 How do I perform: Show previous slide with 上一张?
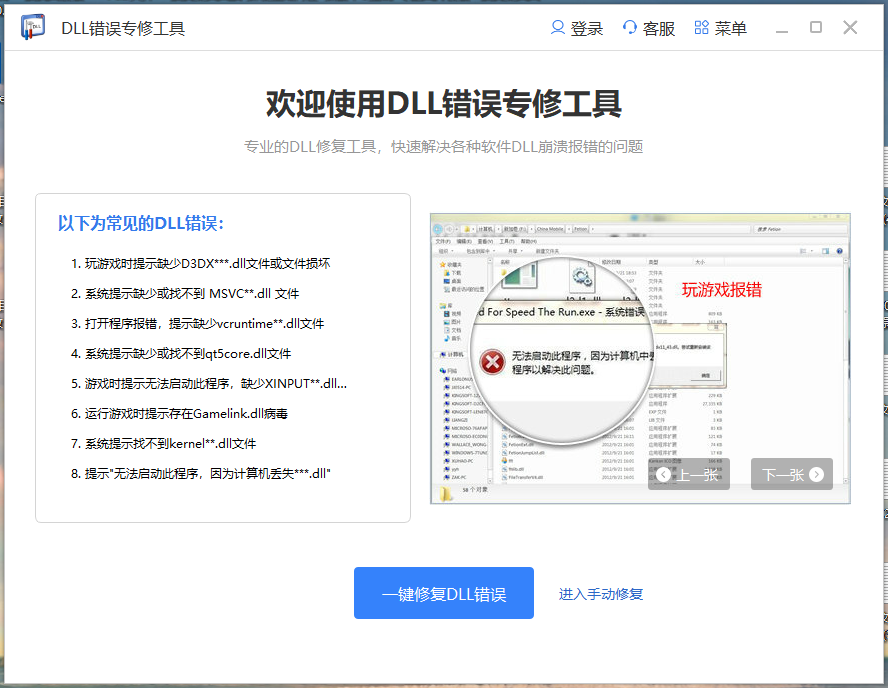pos(689,474)
